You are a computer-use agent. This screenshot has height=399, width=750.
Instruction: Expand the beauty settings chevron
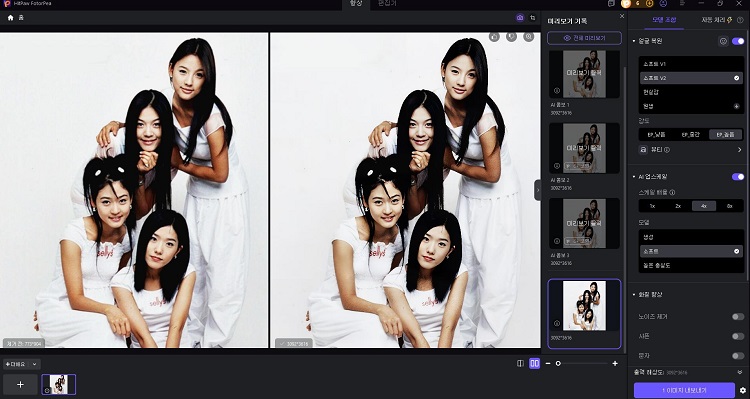[739, 150]
